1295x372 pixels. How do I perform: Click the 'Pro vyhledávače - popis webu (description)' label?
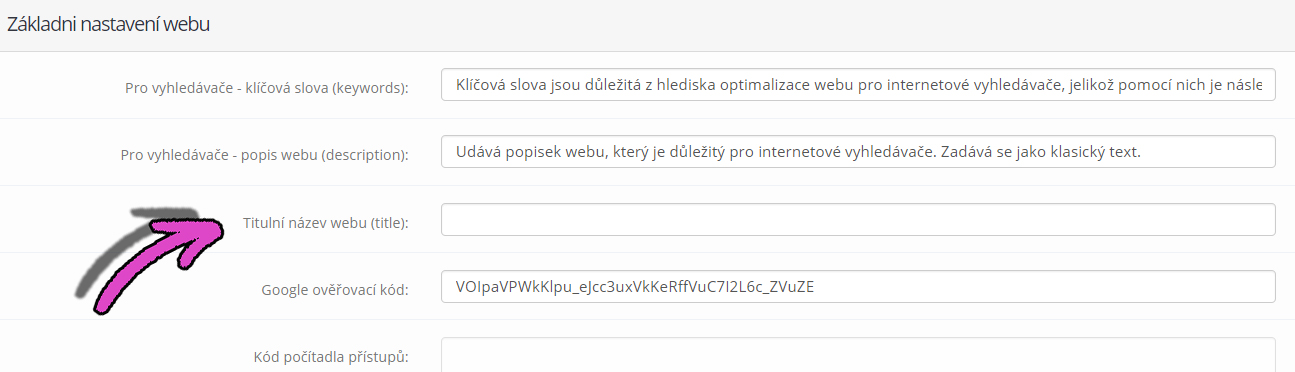pyautogui.click(x=265, y=155)
